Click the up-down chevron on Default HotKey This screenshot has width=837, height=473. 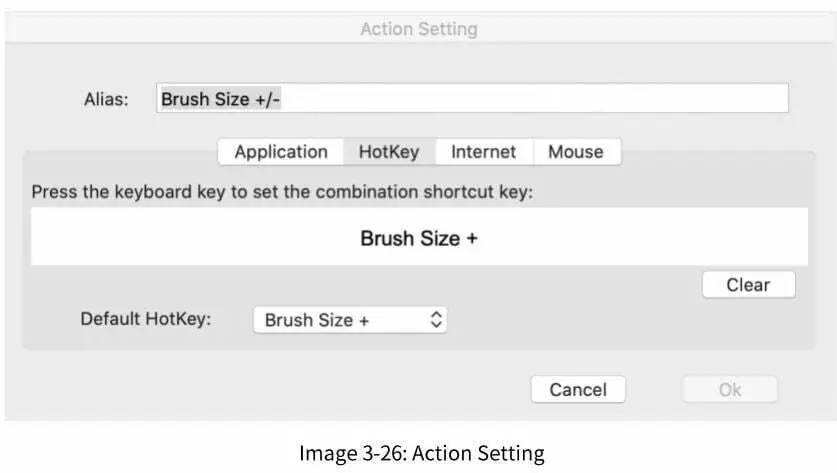[435, 320]
